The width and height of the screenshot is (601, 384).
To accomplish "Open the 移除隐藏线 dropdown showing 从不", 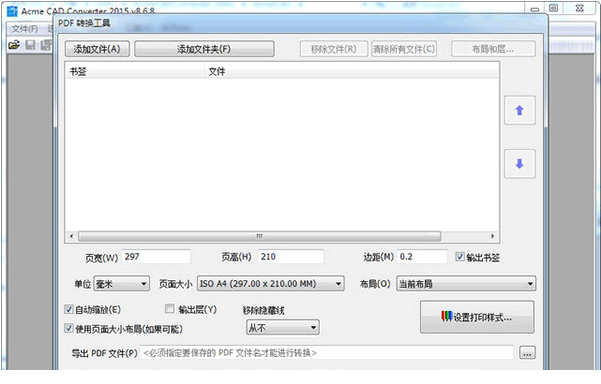I will tap(282, 328).
